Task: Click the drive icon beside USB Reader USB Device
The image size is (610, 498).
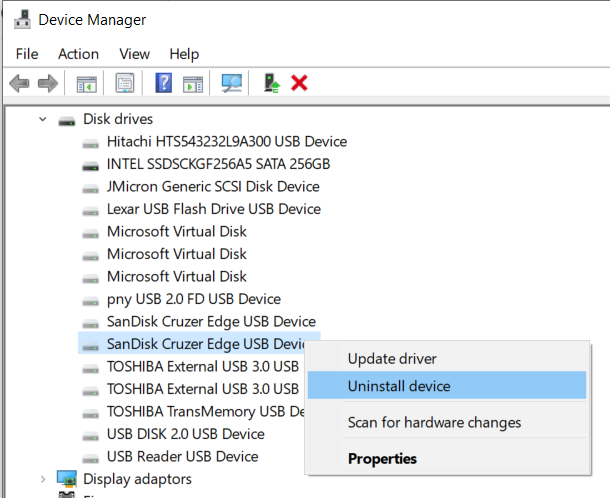Action: (91, 458)
